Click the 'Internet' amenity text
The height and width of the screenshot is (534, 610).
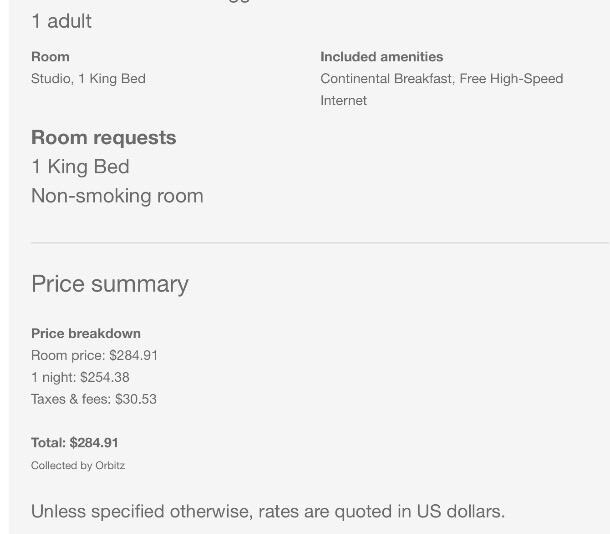pyautogui.click(x=344, y=100)
